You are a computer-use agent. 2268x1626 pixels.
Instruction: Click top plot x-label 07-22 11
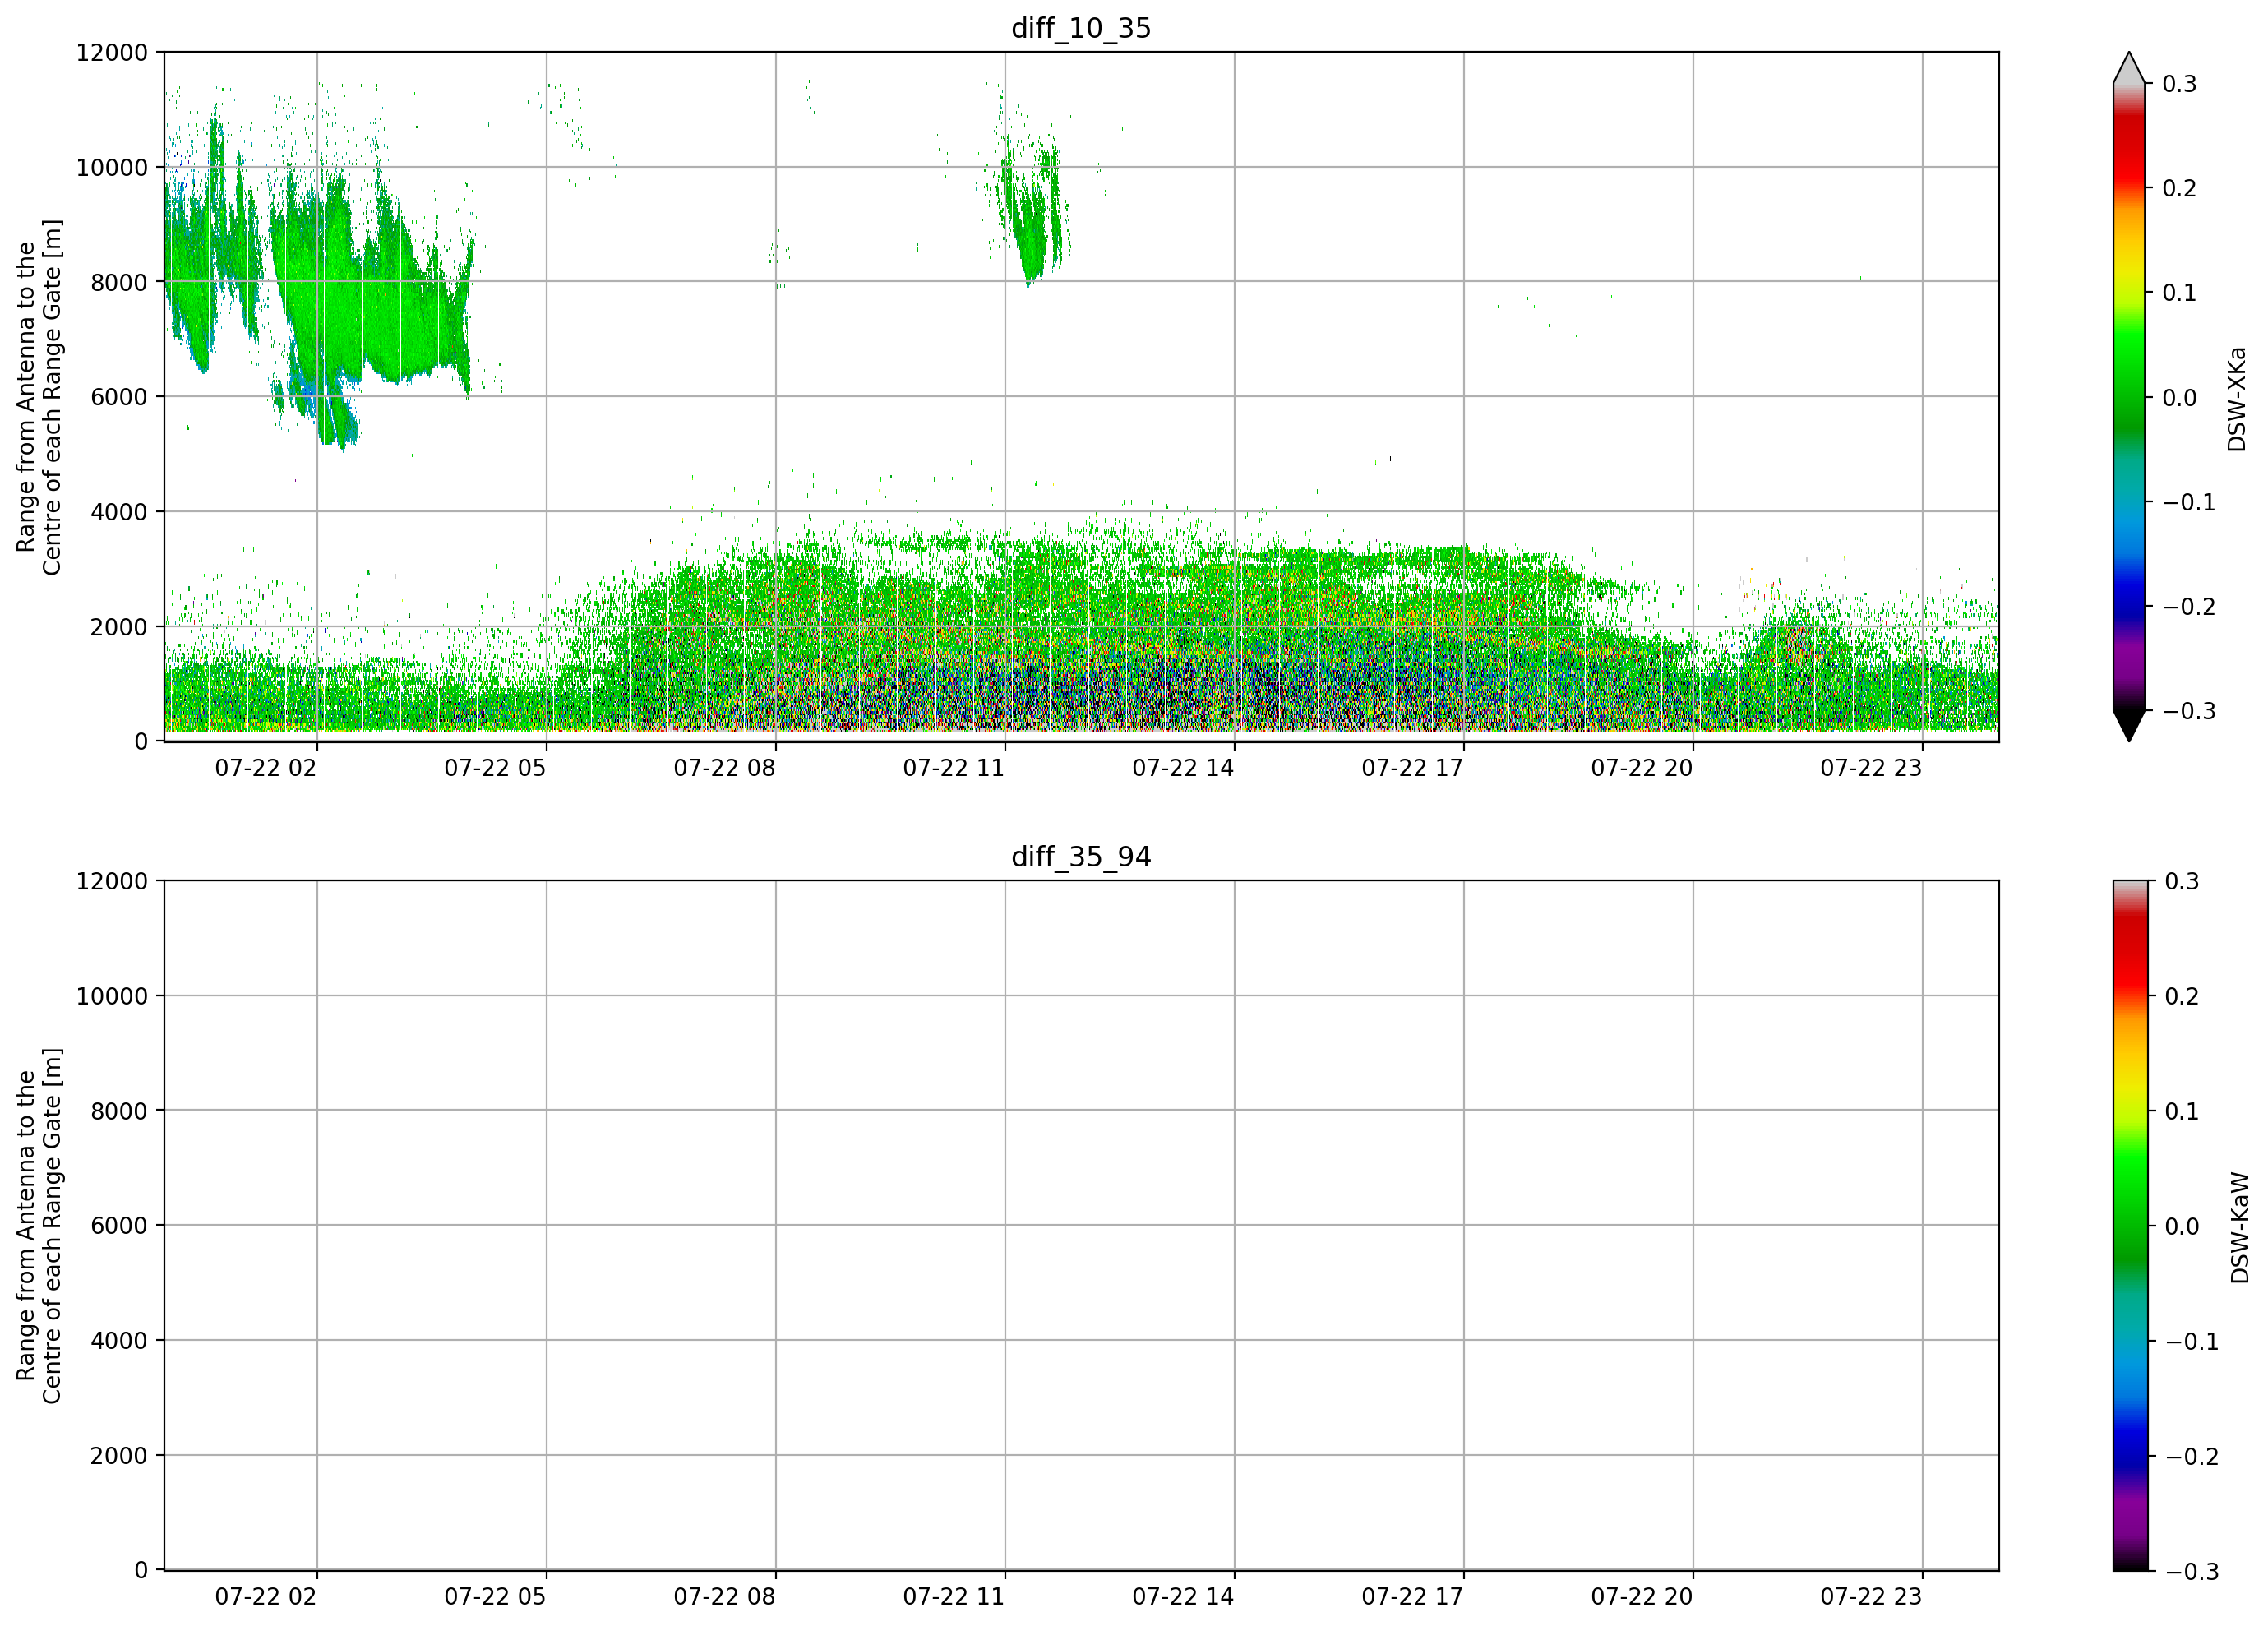pos(953,768)
